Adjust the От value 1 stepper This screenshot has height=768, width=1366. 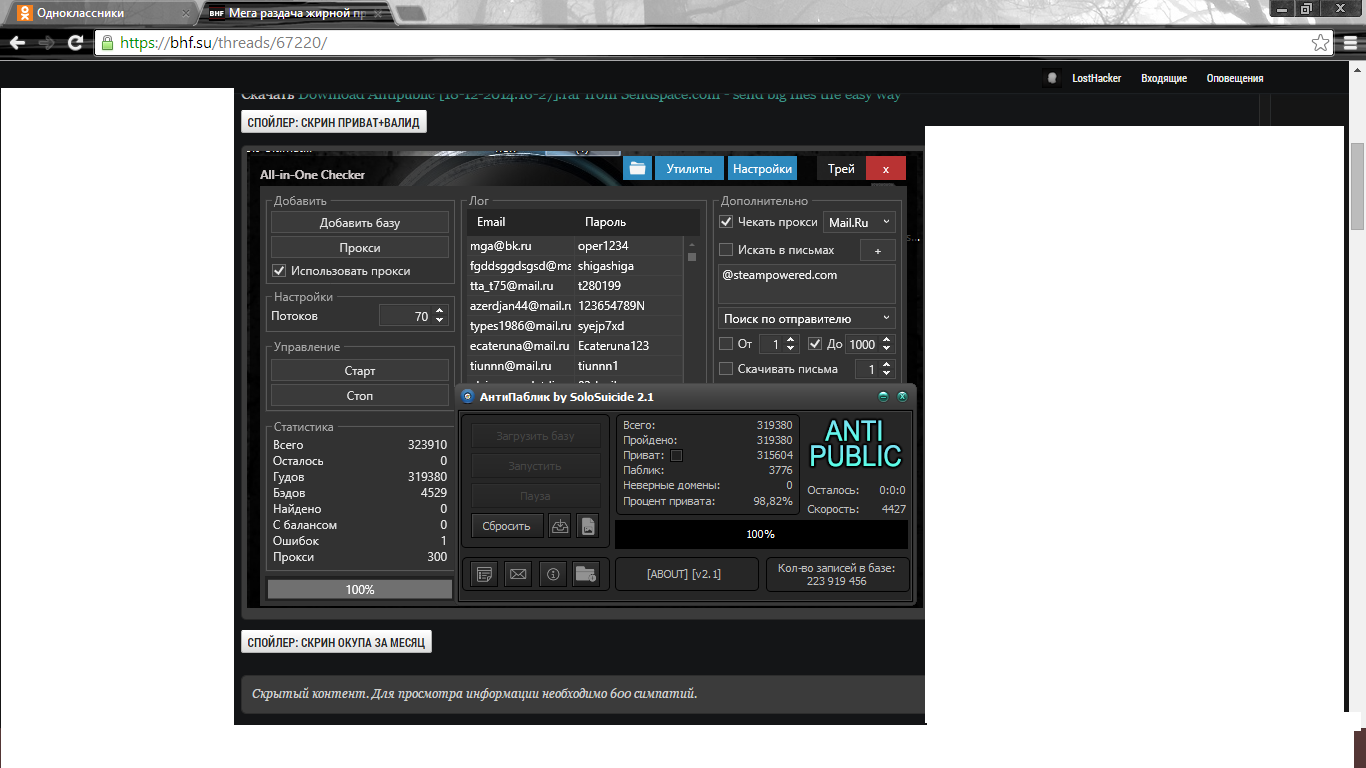tap(791, 344)
